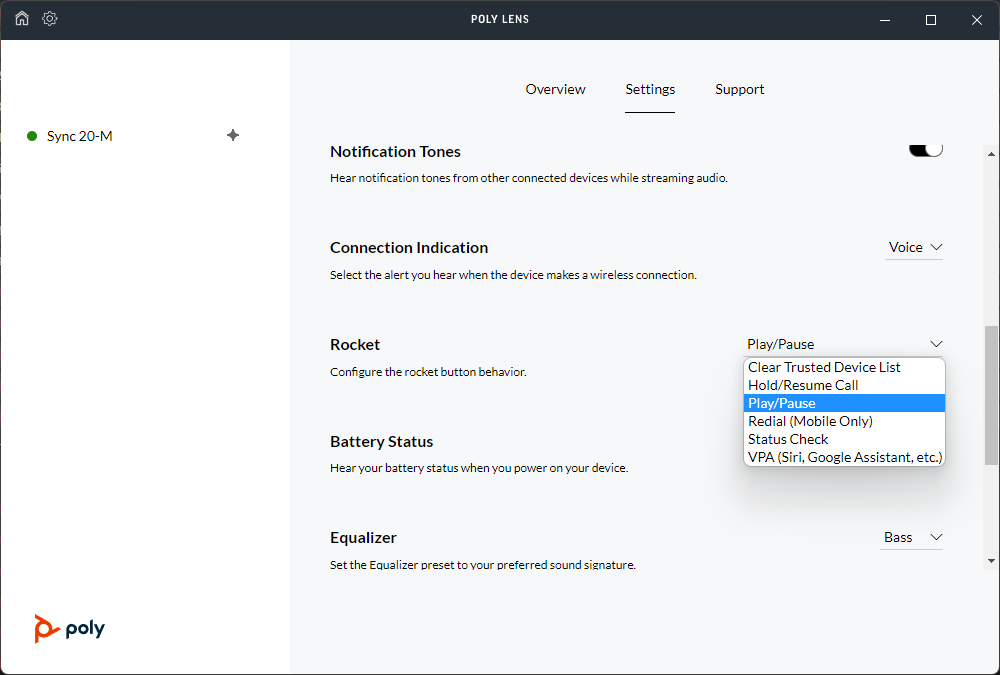Click the Poly logo at bottom left
The height and width of the screenshot is (675, 1000).
[69, 628]
